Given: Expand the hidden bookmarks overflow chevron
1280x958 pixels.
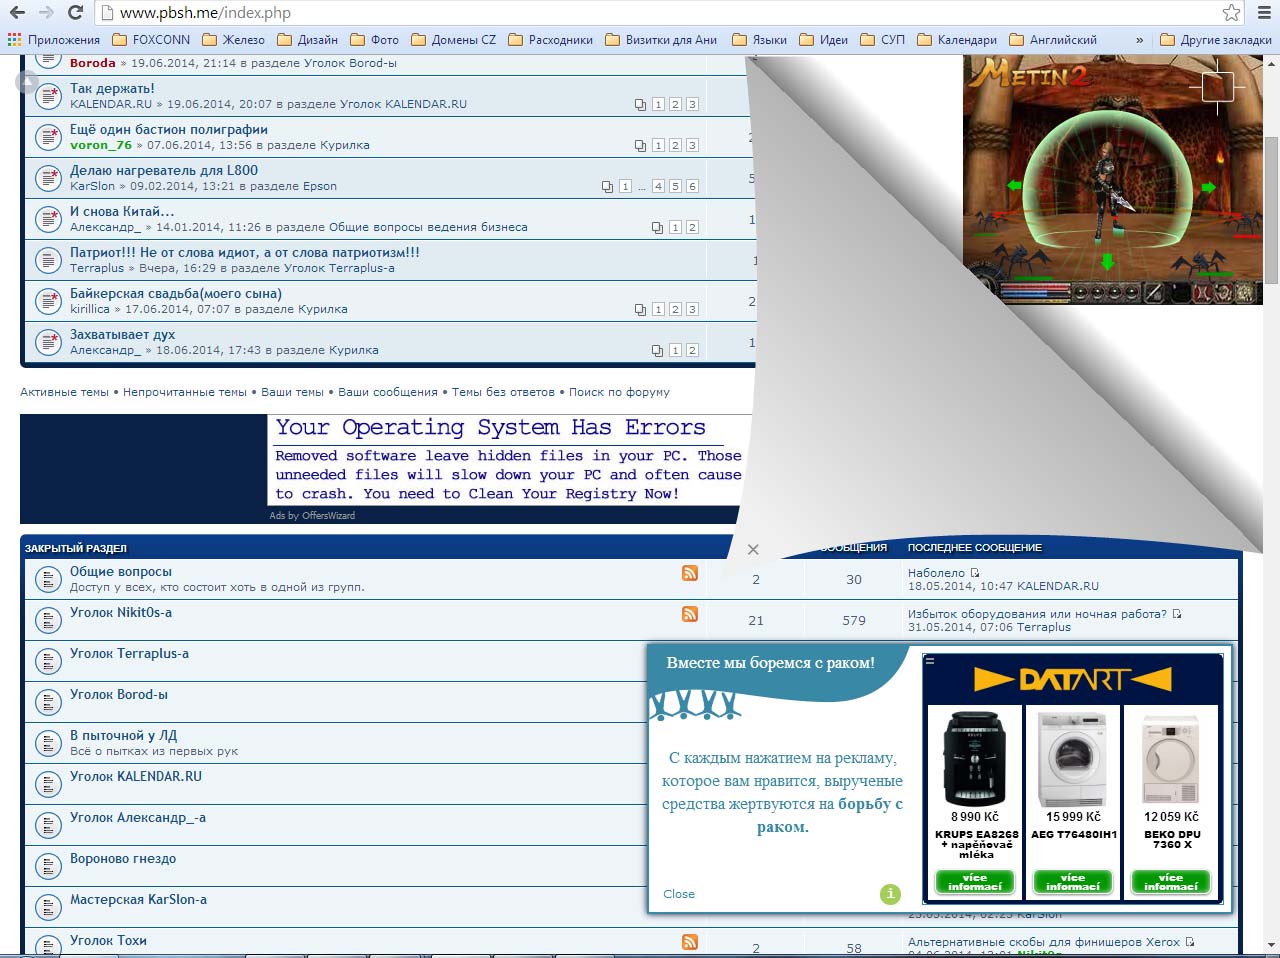Looking at the screenshot, I should pyautogui.click(x=1140, y=40).
